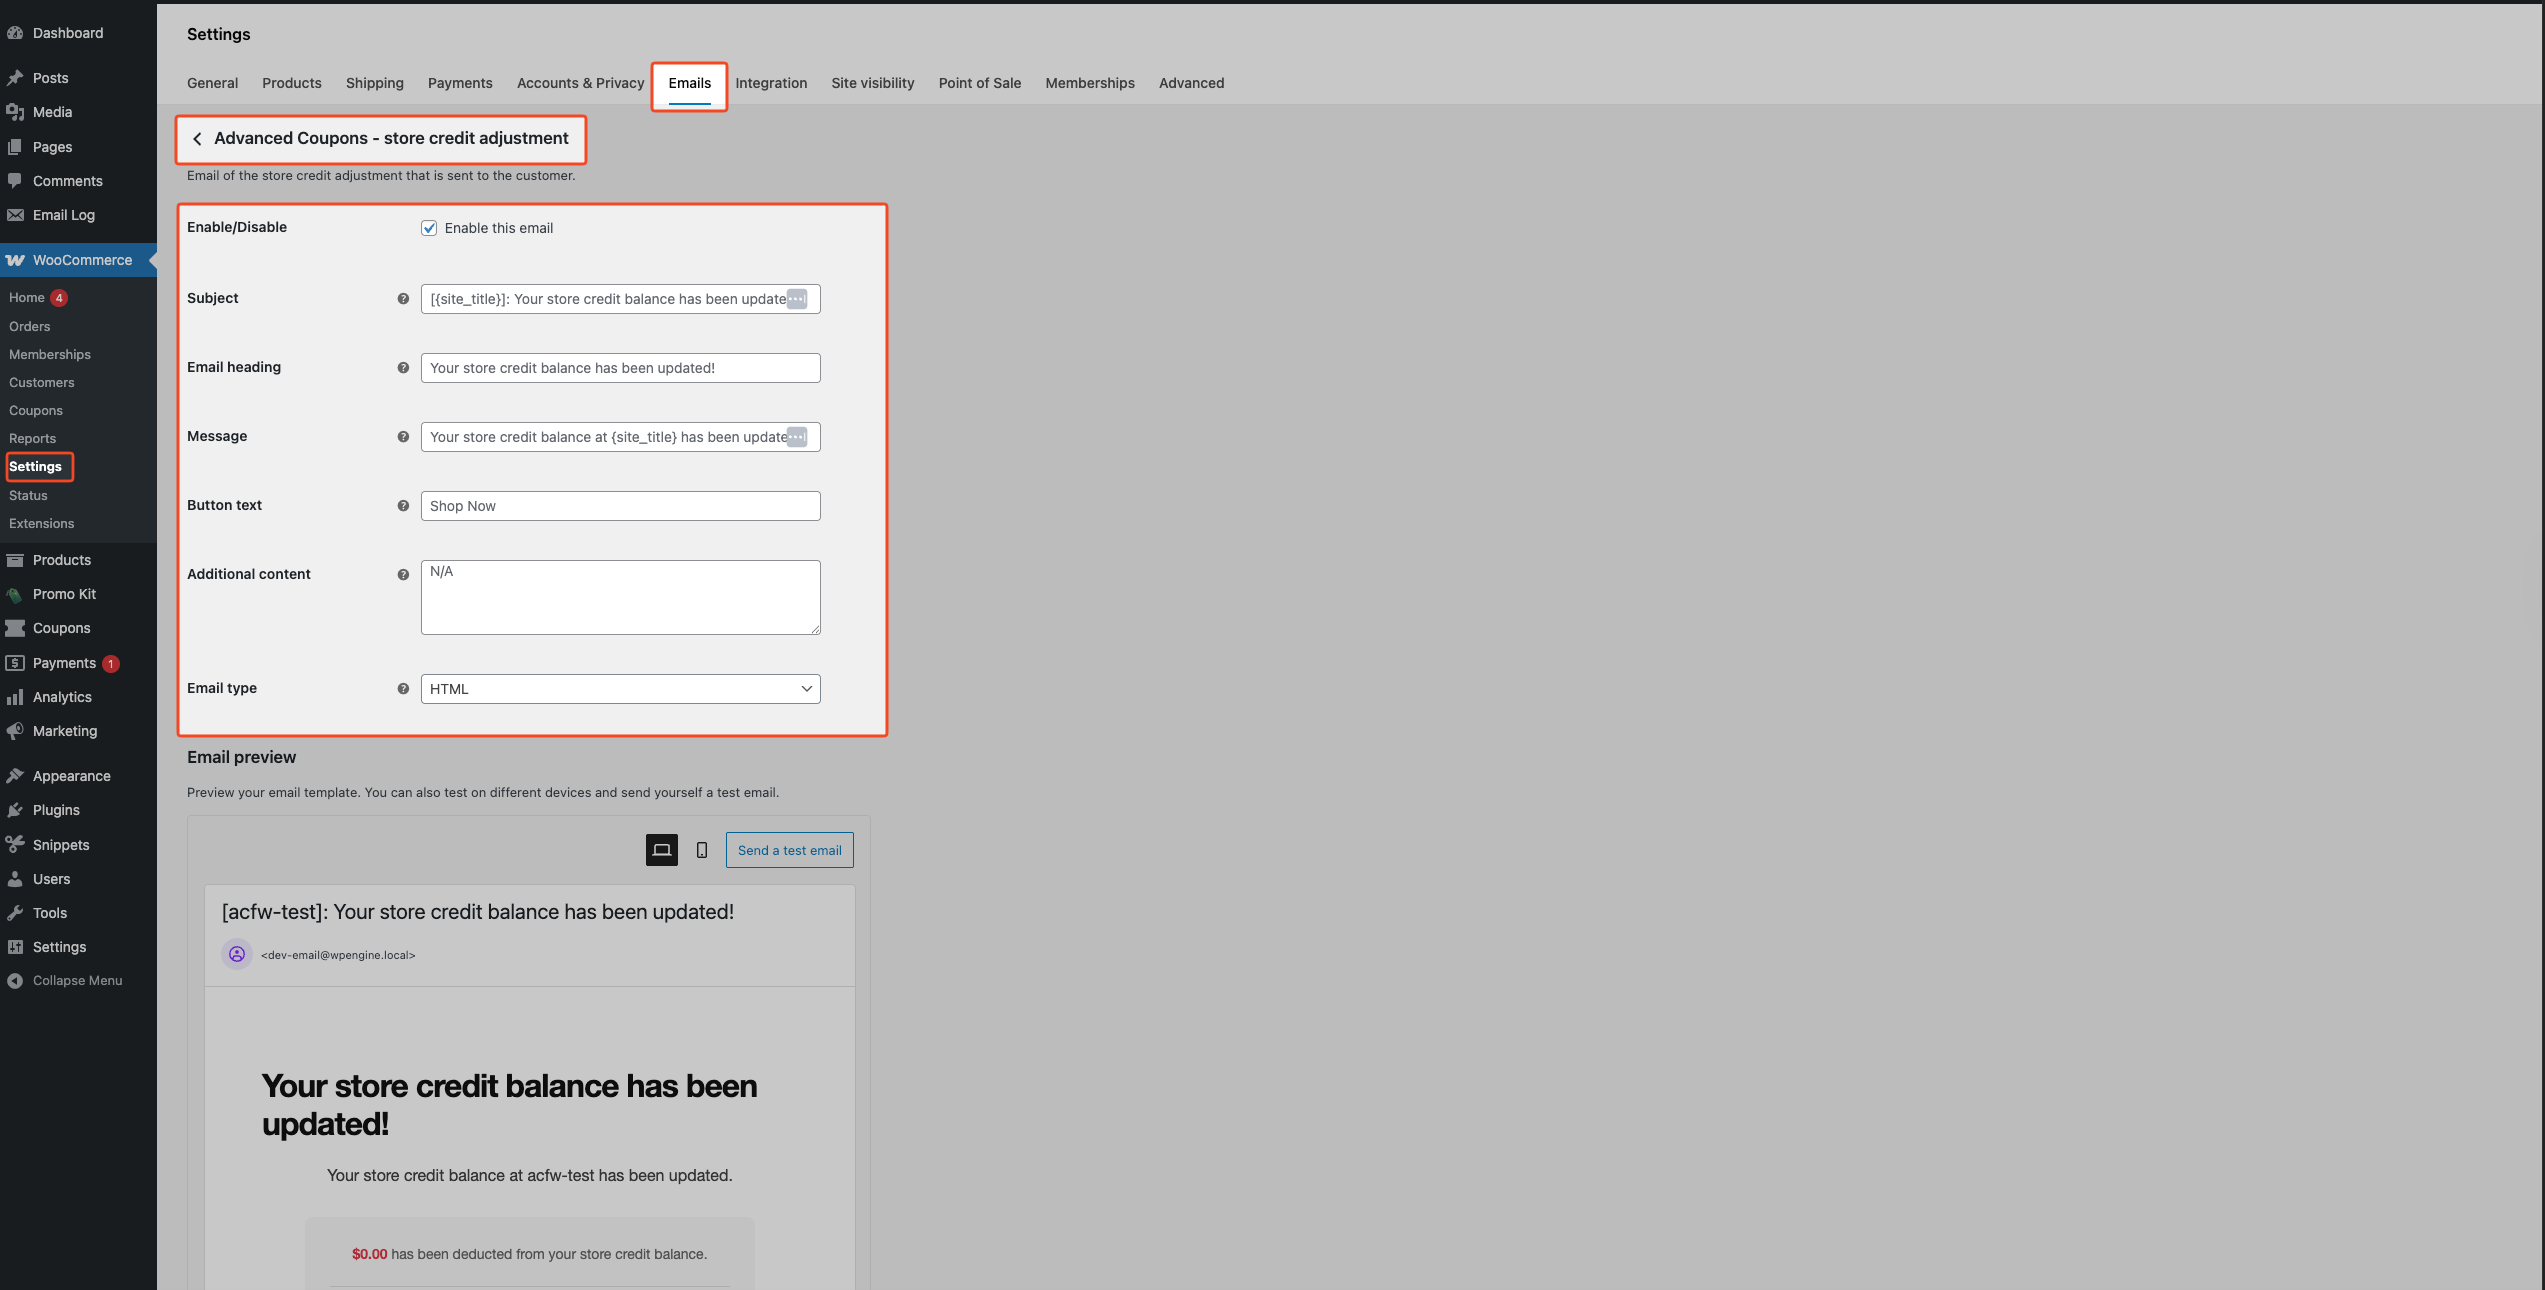Uncheck Enable this email checkbox

pyautogui.click(x=429, y=228)
